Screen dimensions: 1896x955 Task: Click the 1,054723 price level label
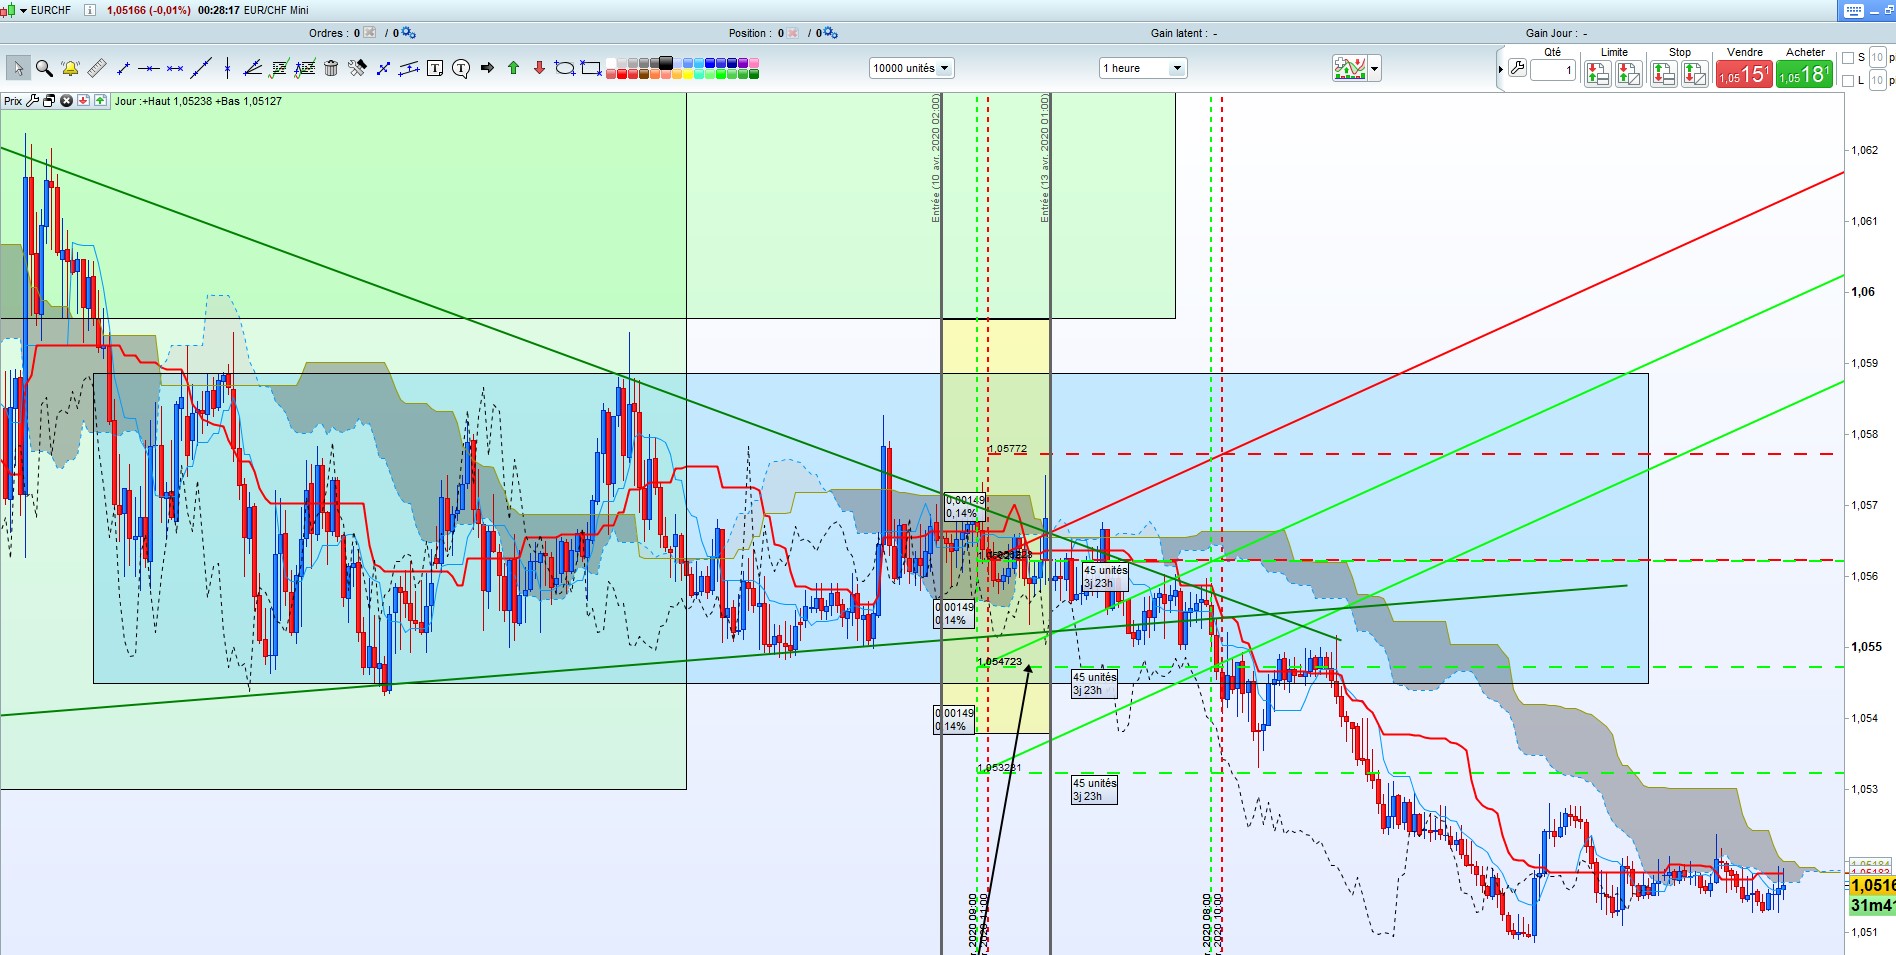tap(1001, 662)
